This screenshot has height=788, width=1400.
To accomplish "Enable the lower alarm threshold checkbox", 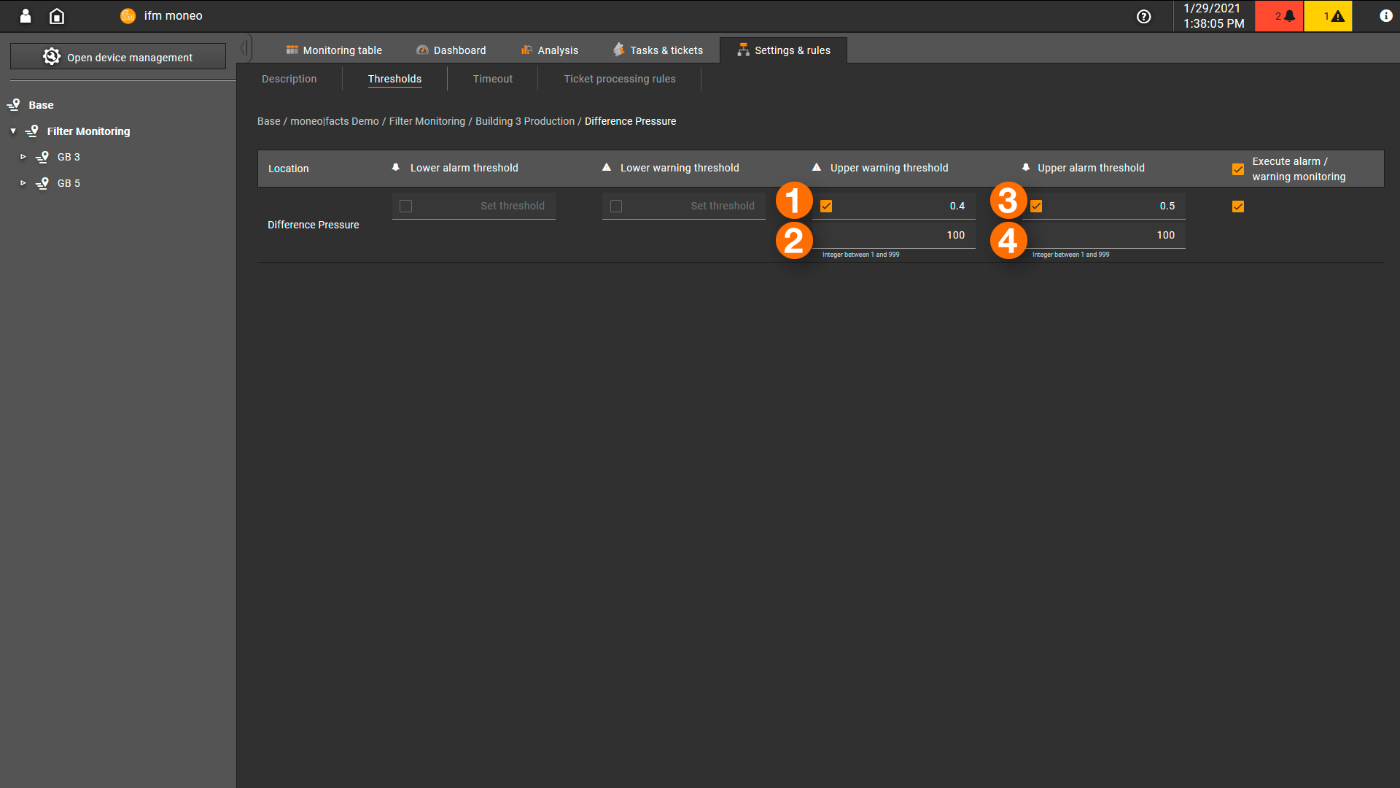I will pyautogui.click(x=405, y=206).
